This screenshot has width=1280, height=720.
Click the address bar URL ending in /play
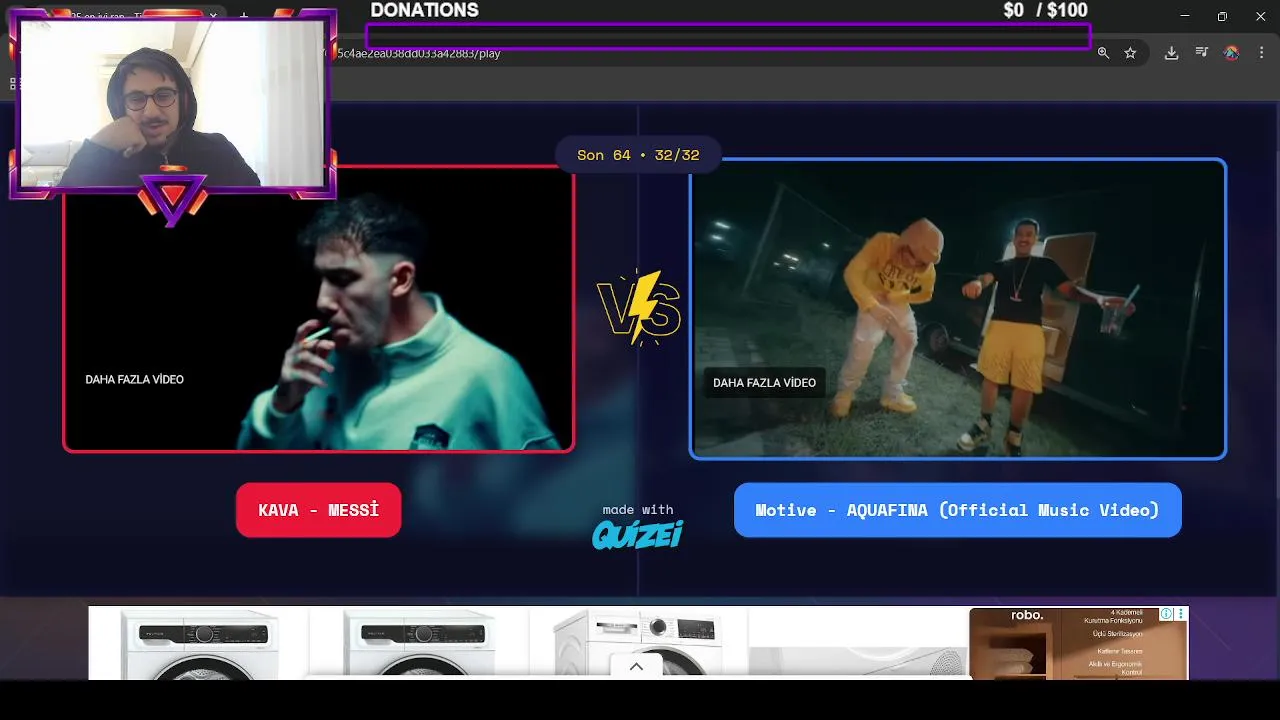click(420, 53)
